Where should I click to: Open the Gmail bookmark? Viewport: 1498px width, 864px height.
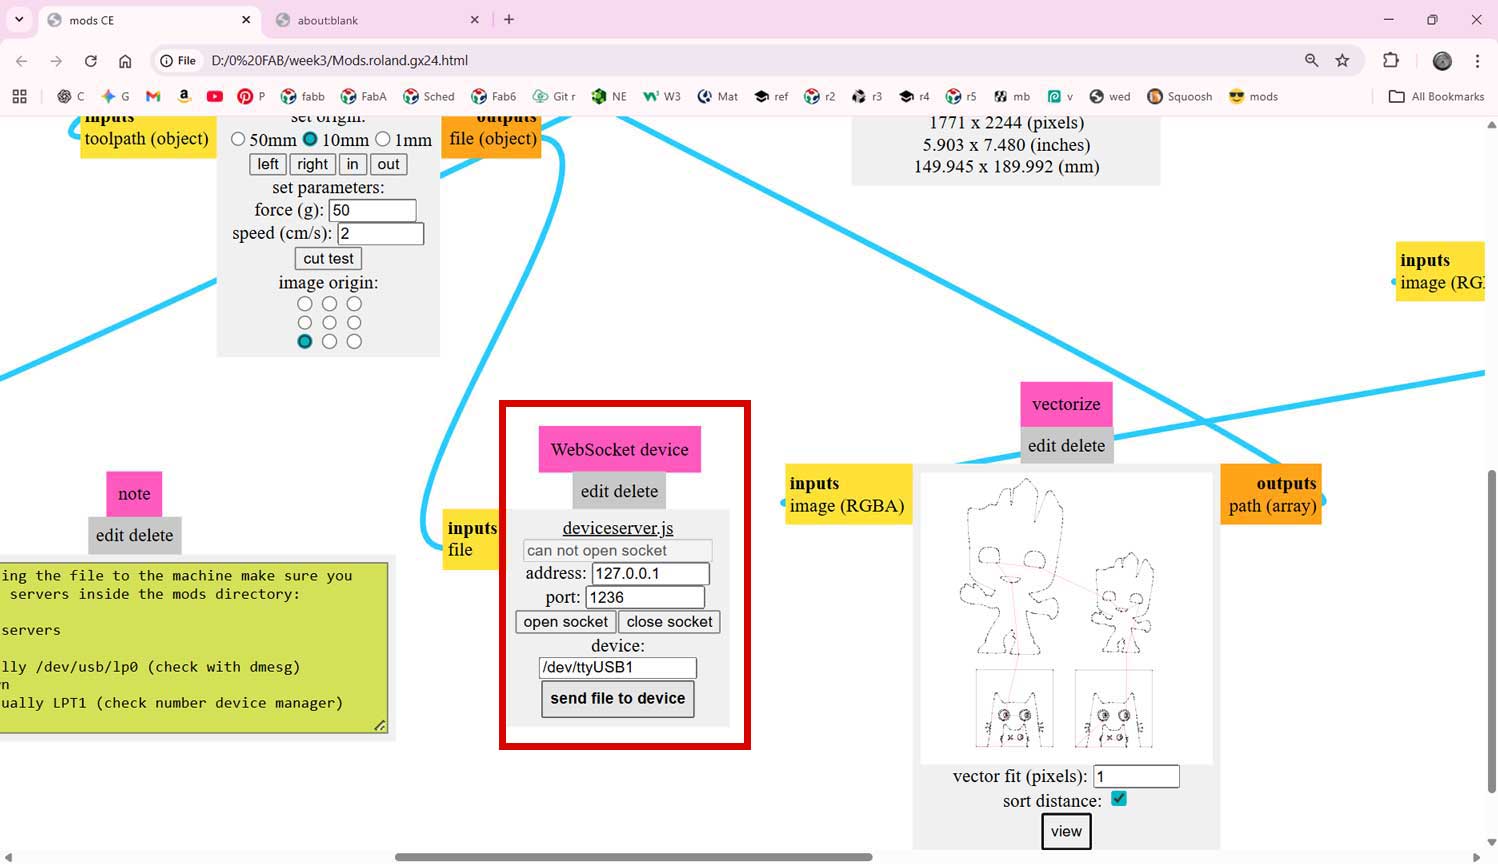tap(153, 97)
